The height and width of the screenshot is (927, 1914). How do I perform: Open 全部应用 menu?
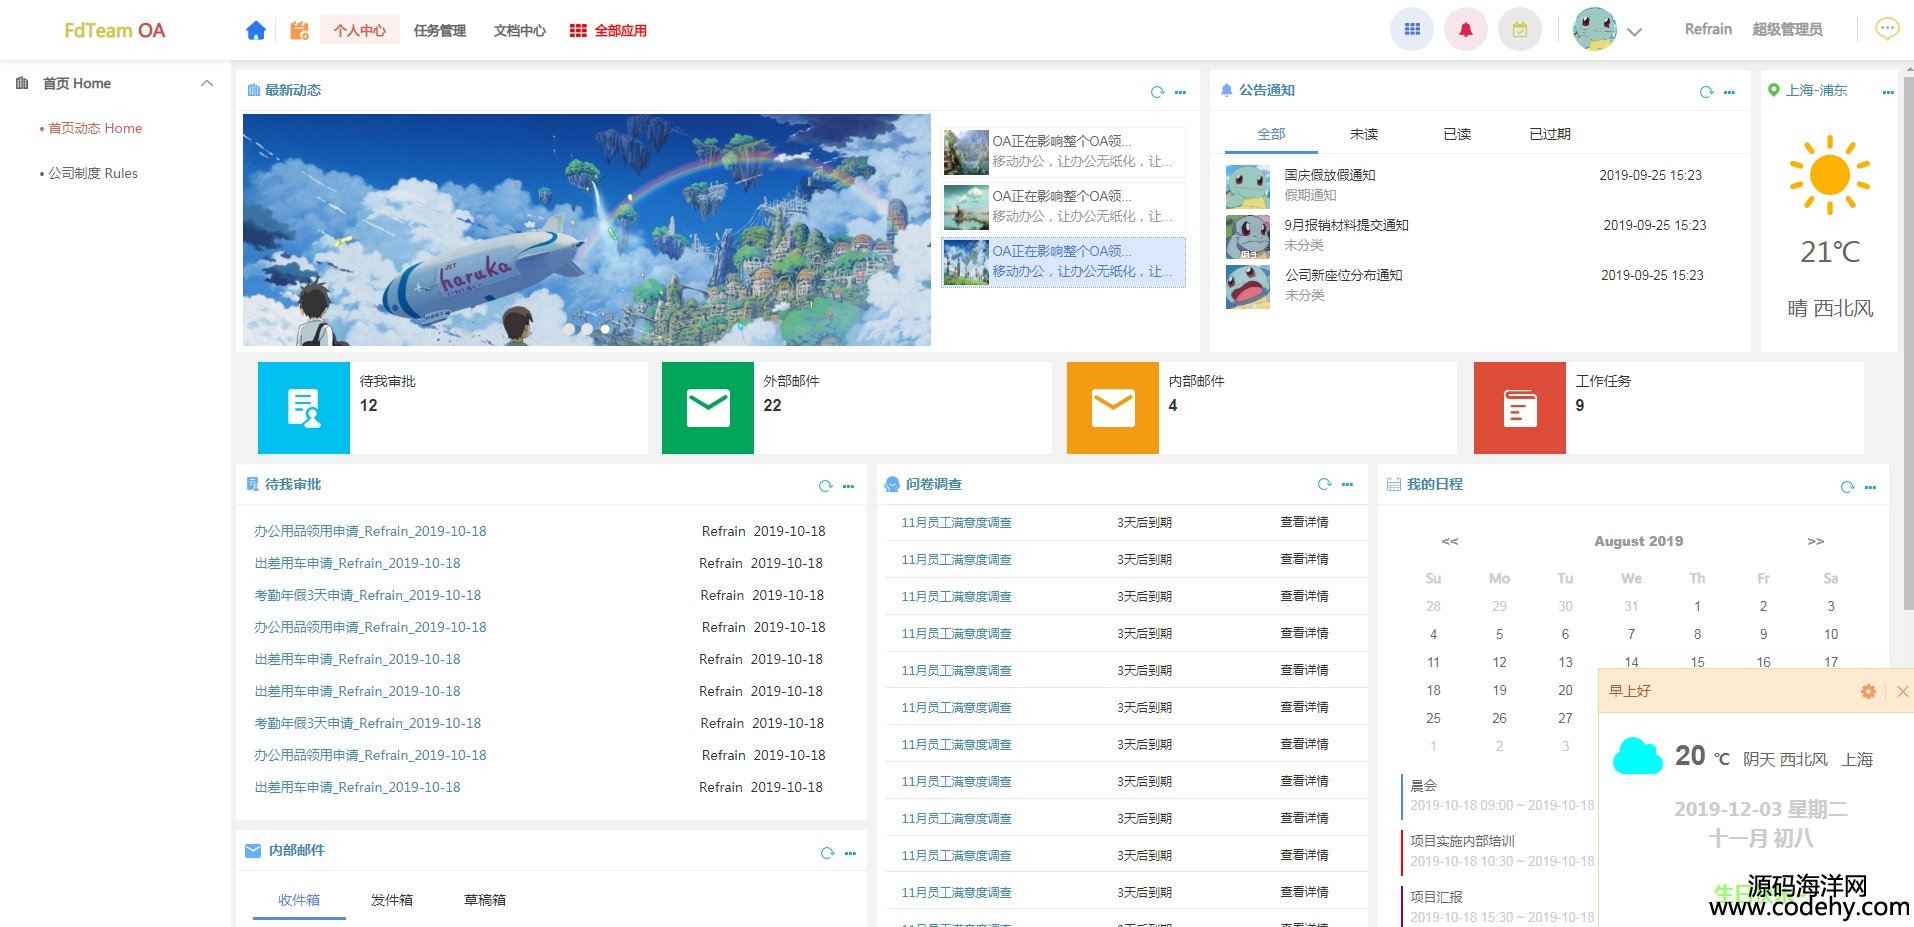click(x=609, y=30)
